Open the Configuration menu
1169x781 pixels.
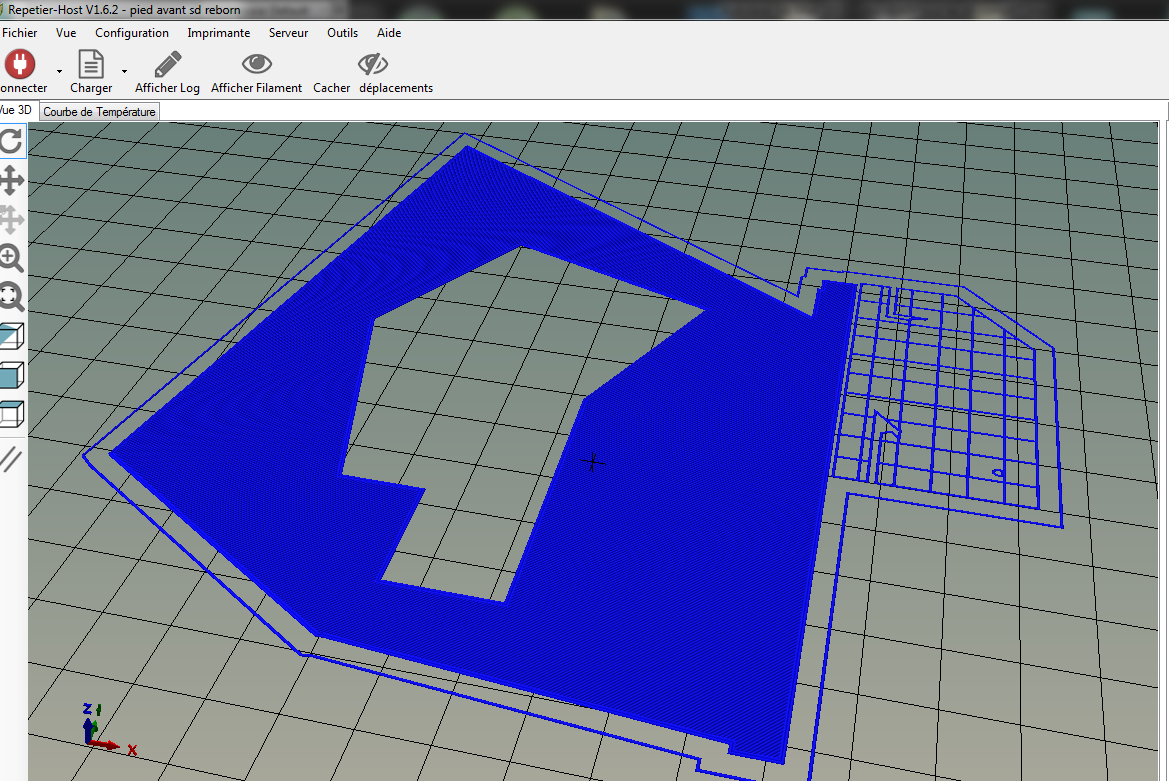coord(132,33)
